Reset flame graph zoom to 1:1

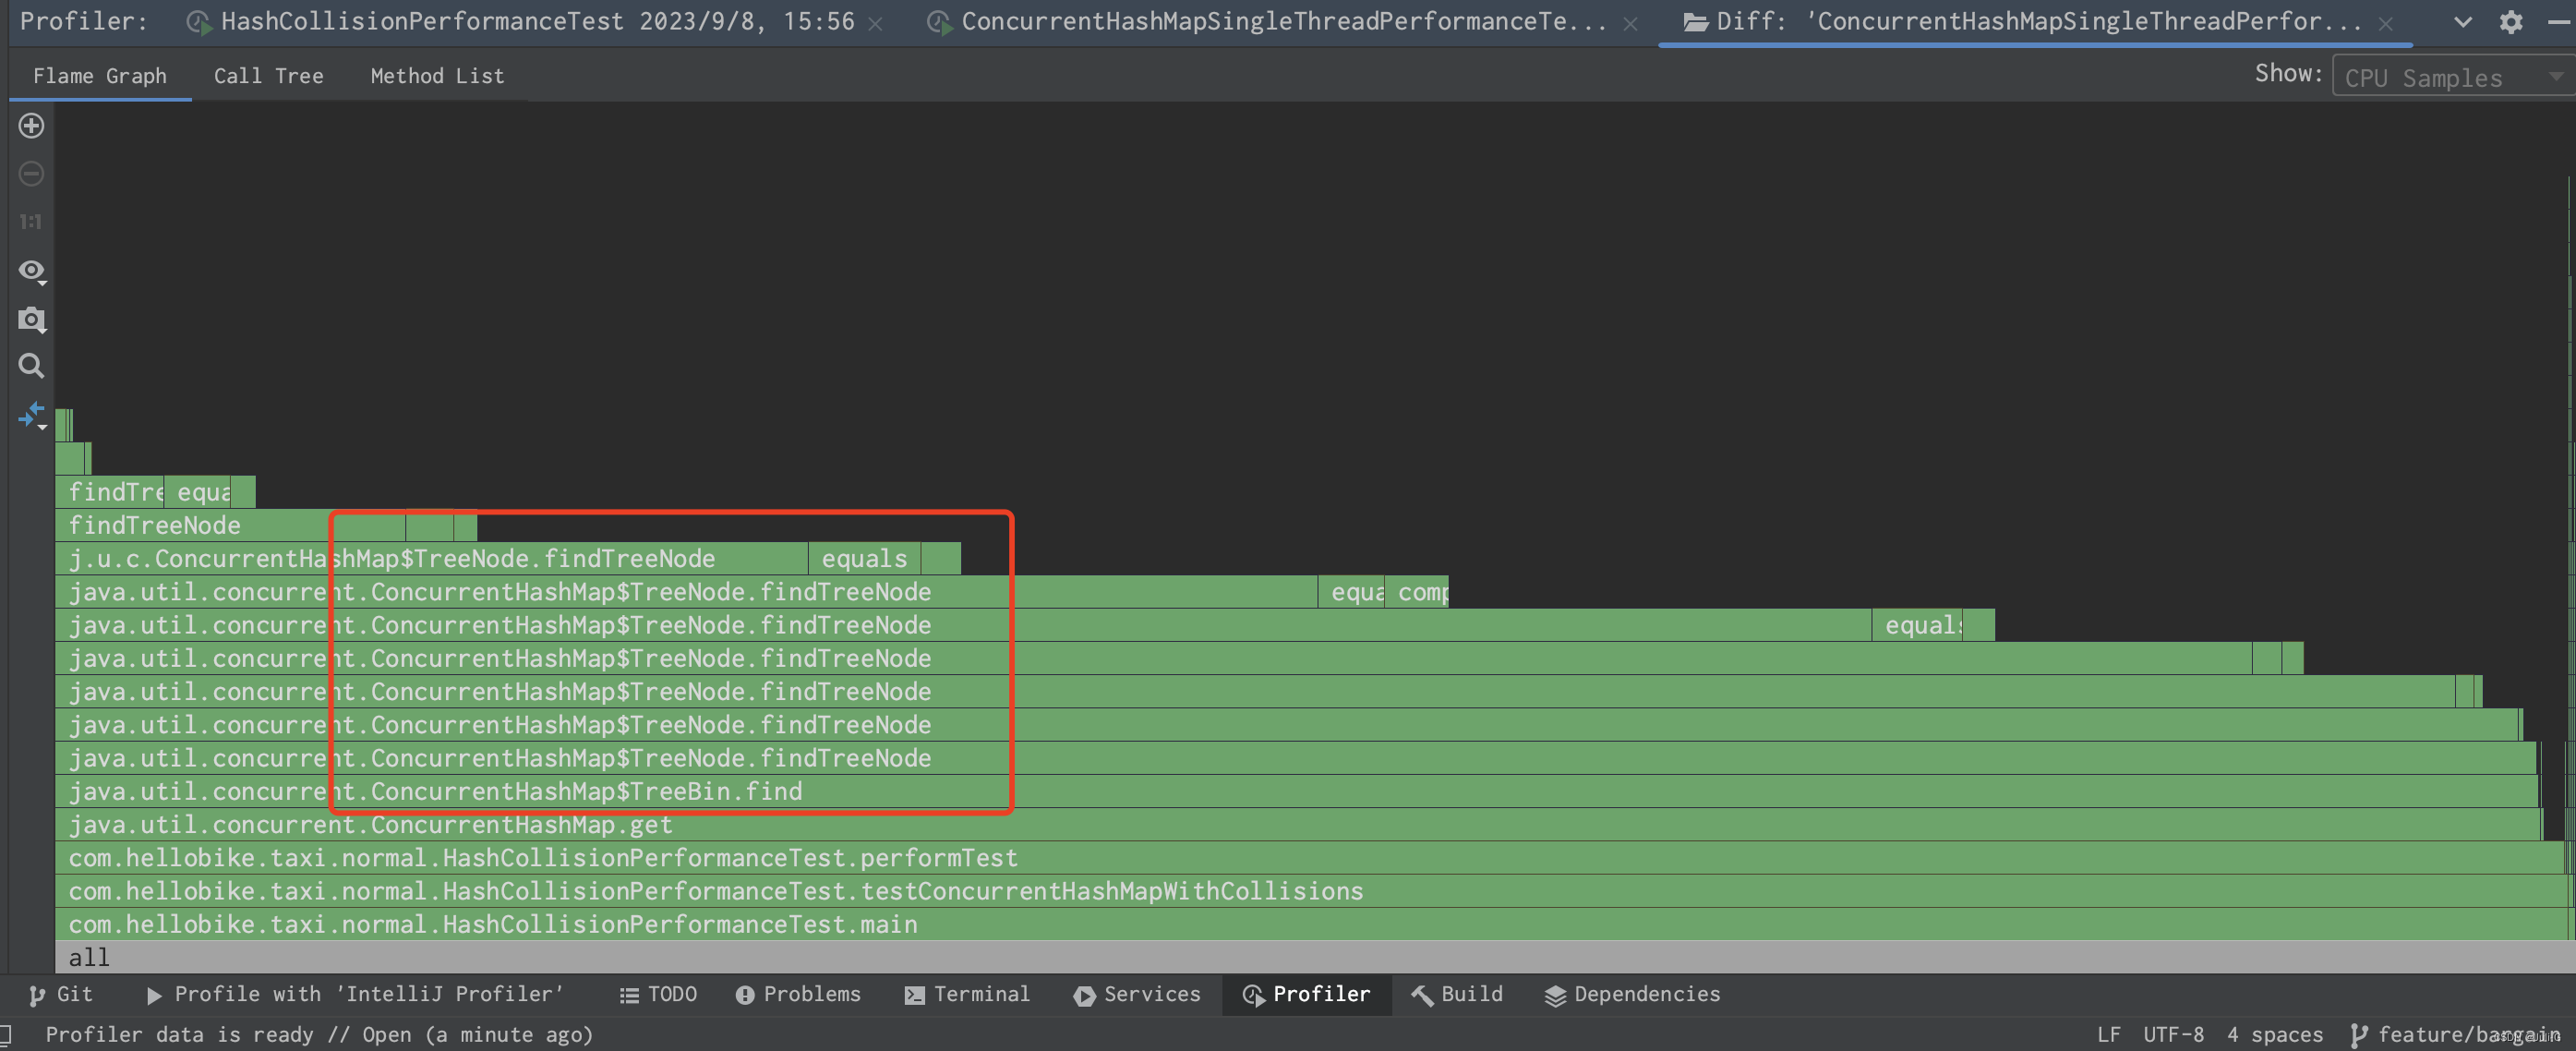[x=31, y=222]
